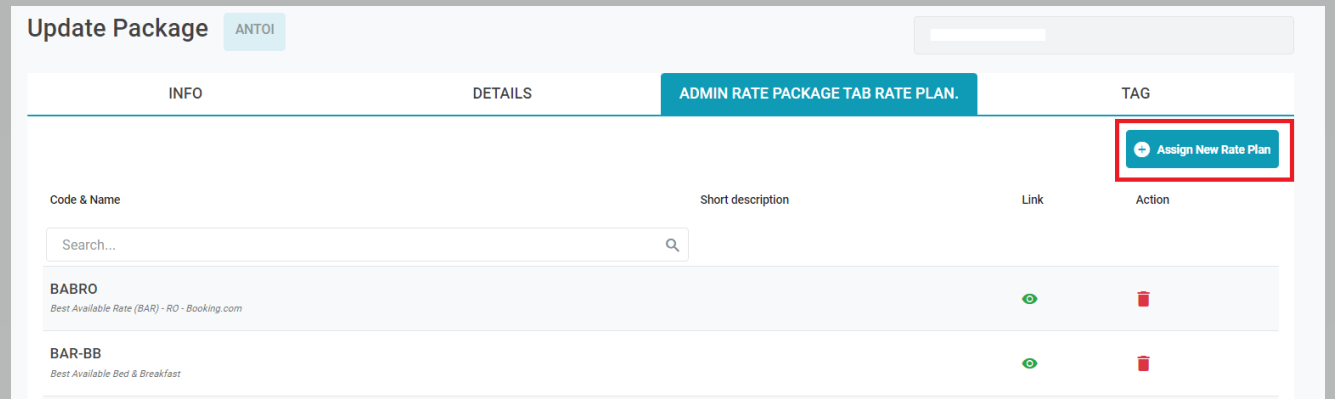Open the gray selector box at top right
The width and height of the screenshot is (1335, 399).
pos(1104,35)
